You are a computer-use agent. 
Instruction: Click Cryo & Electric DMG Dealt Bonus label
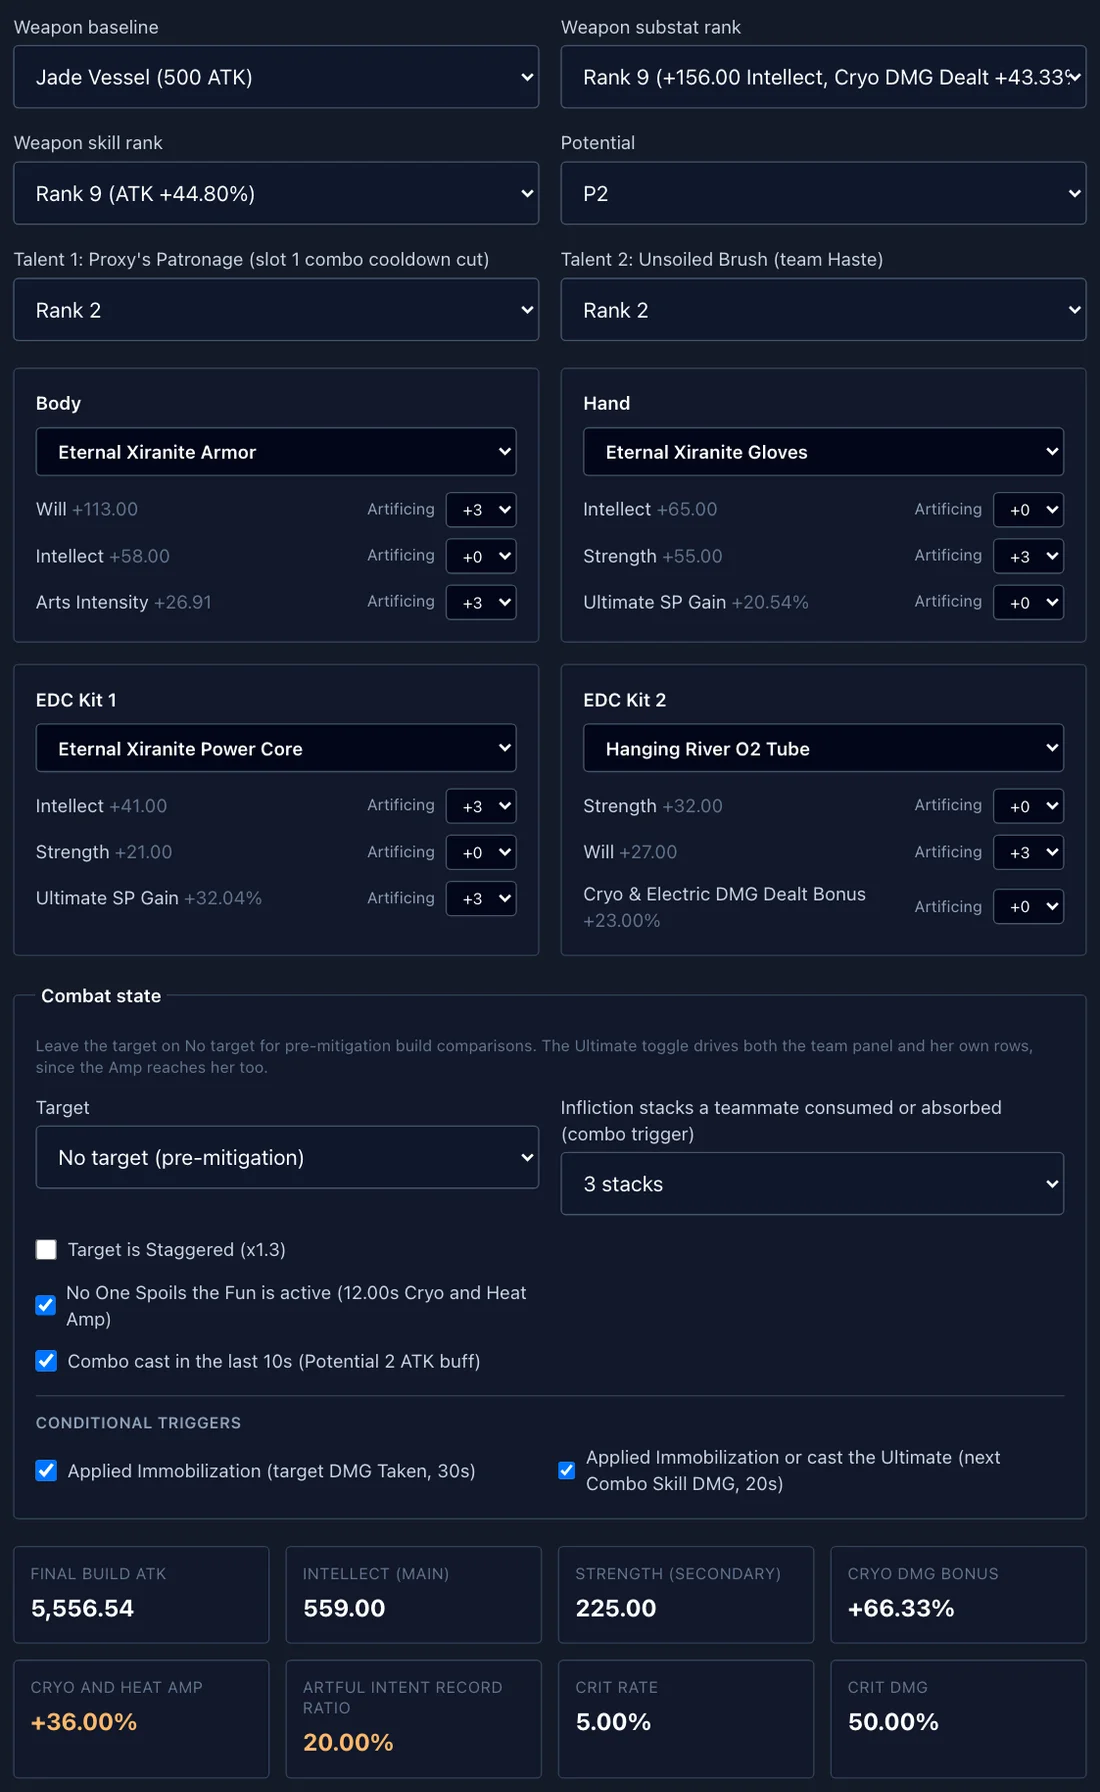(x=724, y=894)
